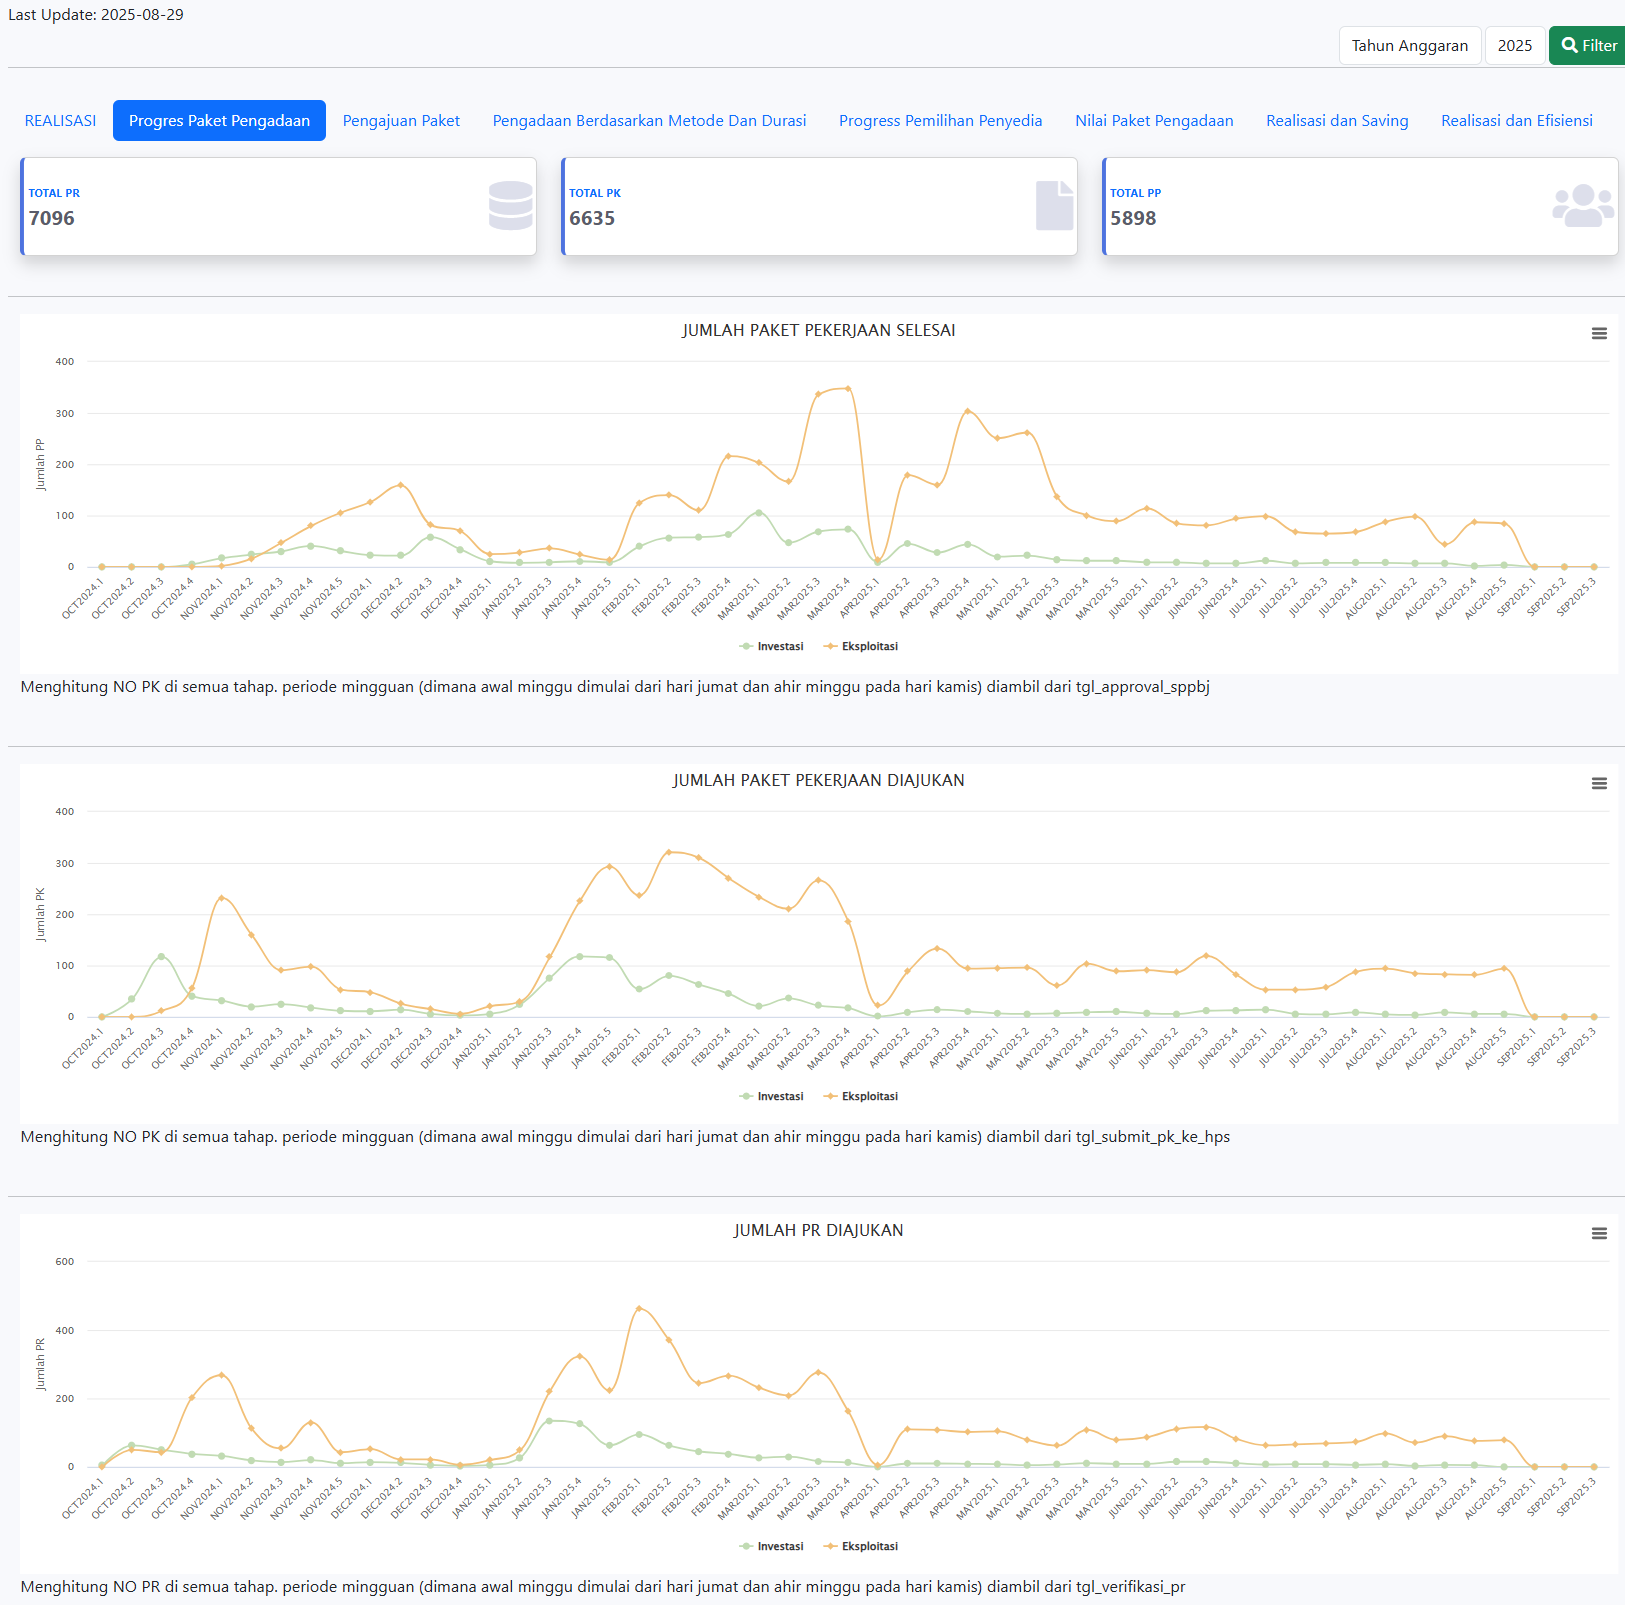
Task: Open the hamburger menu of Paket Pekerjaan Diajukan chart
Action: [1599, 784]
